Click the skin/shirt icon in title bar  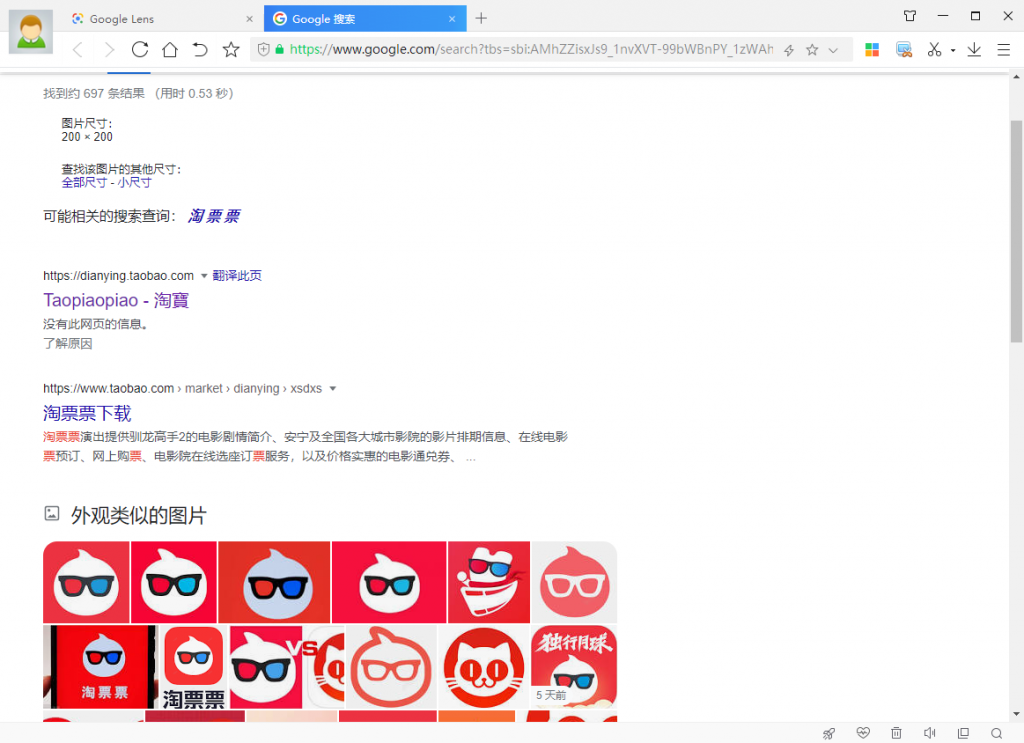[910, 16]
